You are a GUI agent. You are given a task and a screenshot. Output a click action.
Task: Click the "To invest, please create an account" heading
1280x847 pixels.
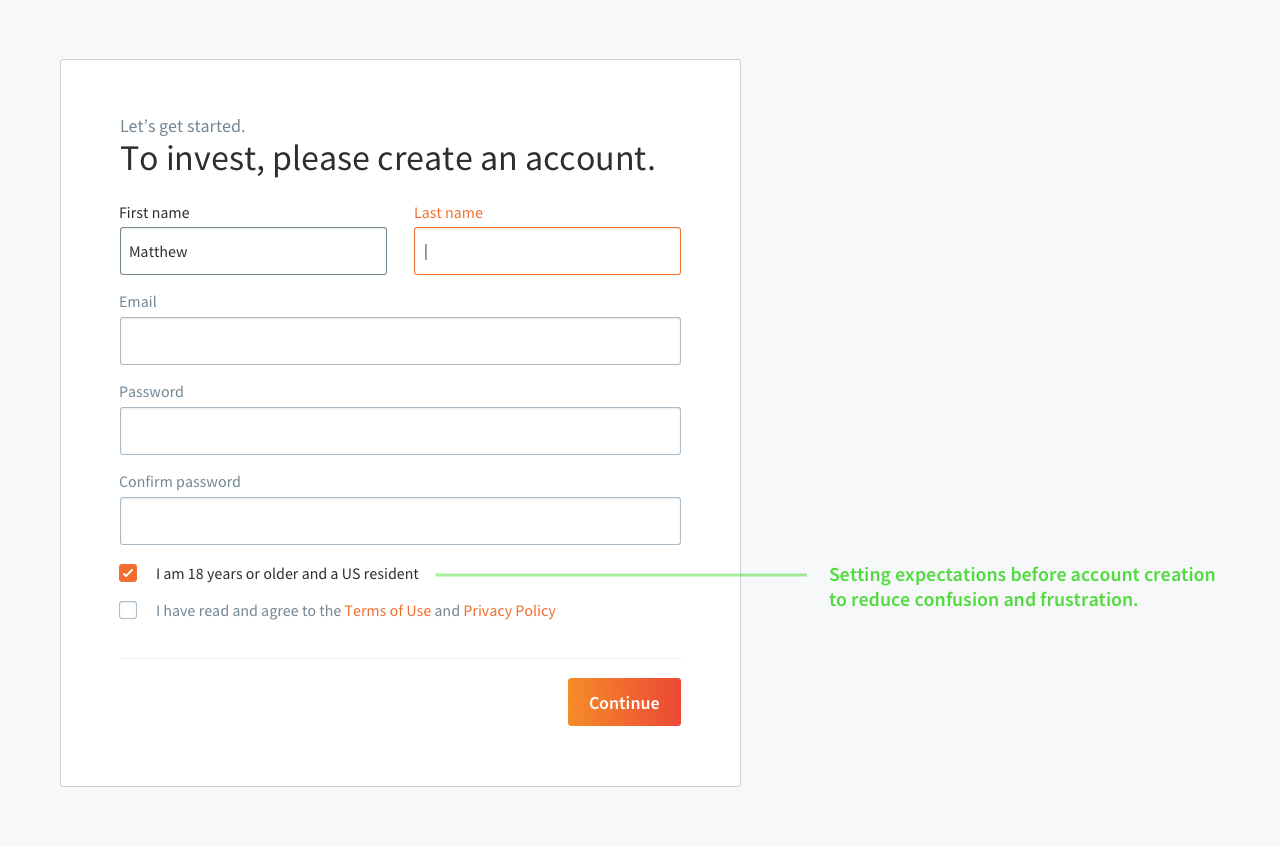pos(387,158)
